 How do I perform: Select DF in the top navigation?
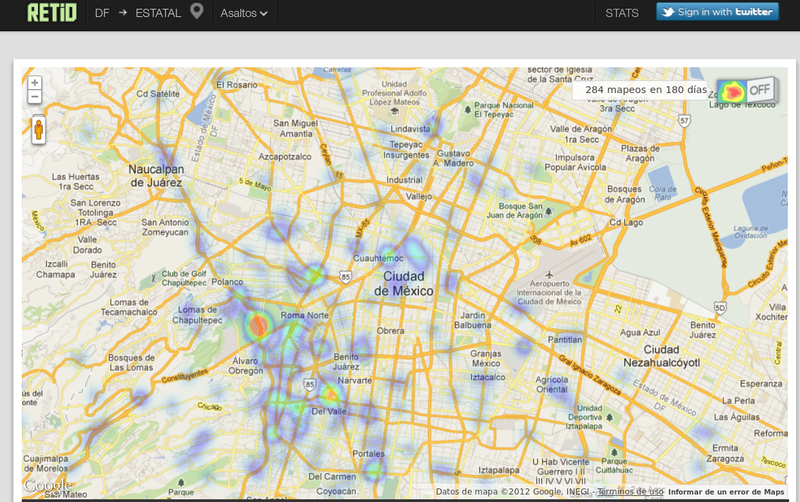102,13
